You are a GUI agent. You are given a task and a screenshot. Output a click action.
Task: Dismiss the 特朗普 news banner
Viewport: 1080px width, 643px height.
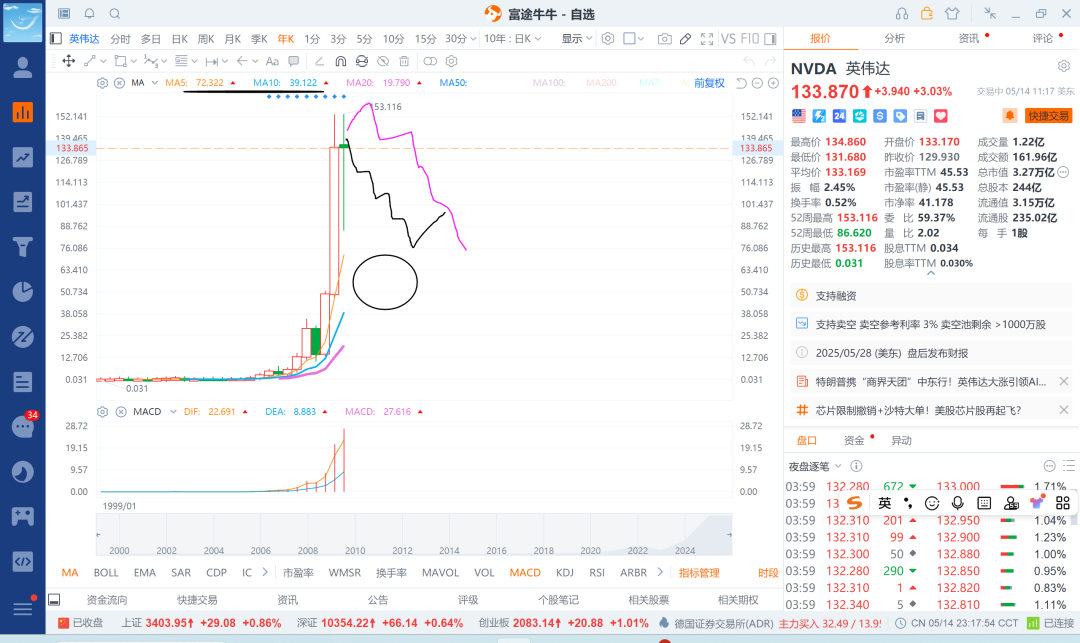(1063, 381)
